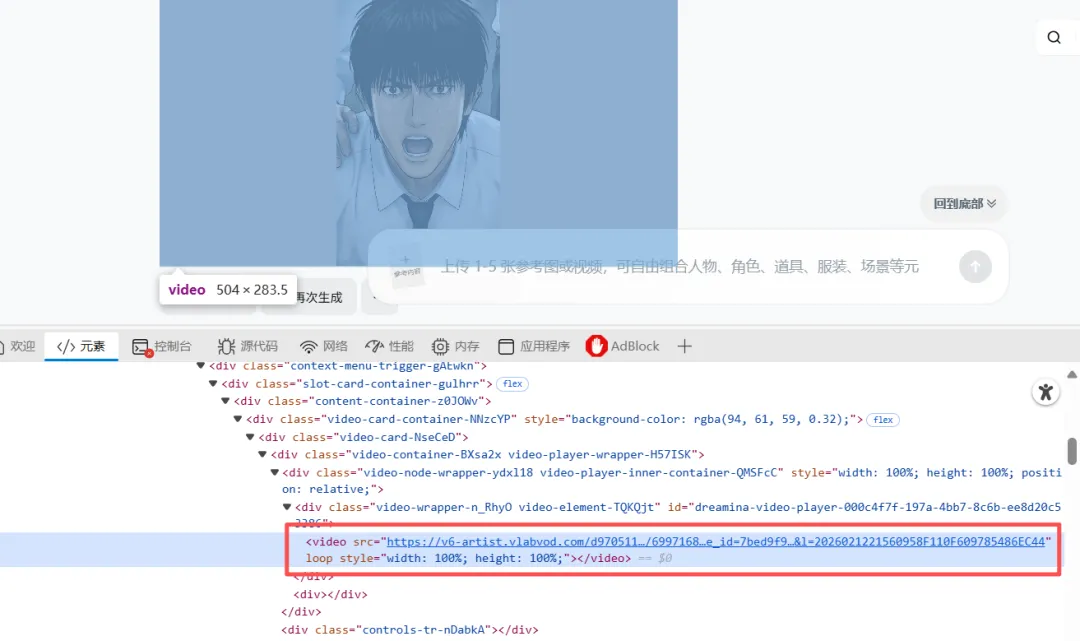Collapse the context-menu-trigger-gAtwkn div

[200, 366]
